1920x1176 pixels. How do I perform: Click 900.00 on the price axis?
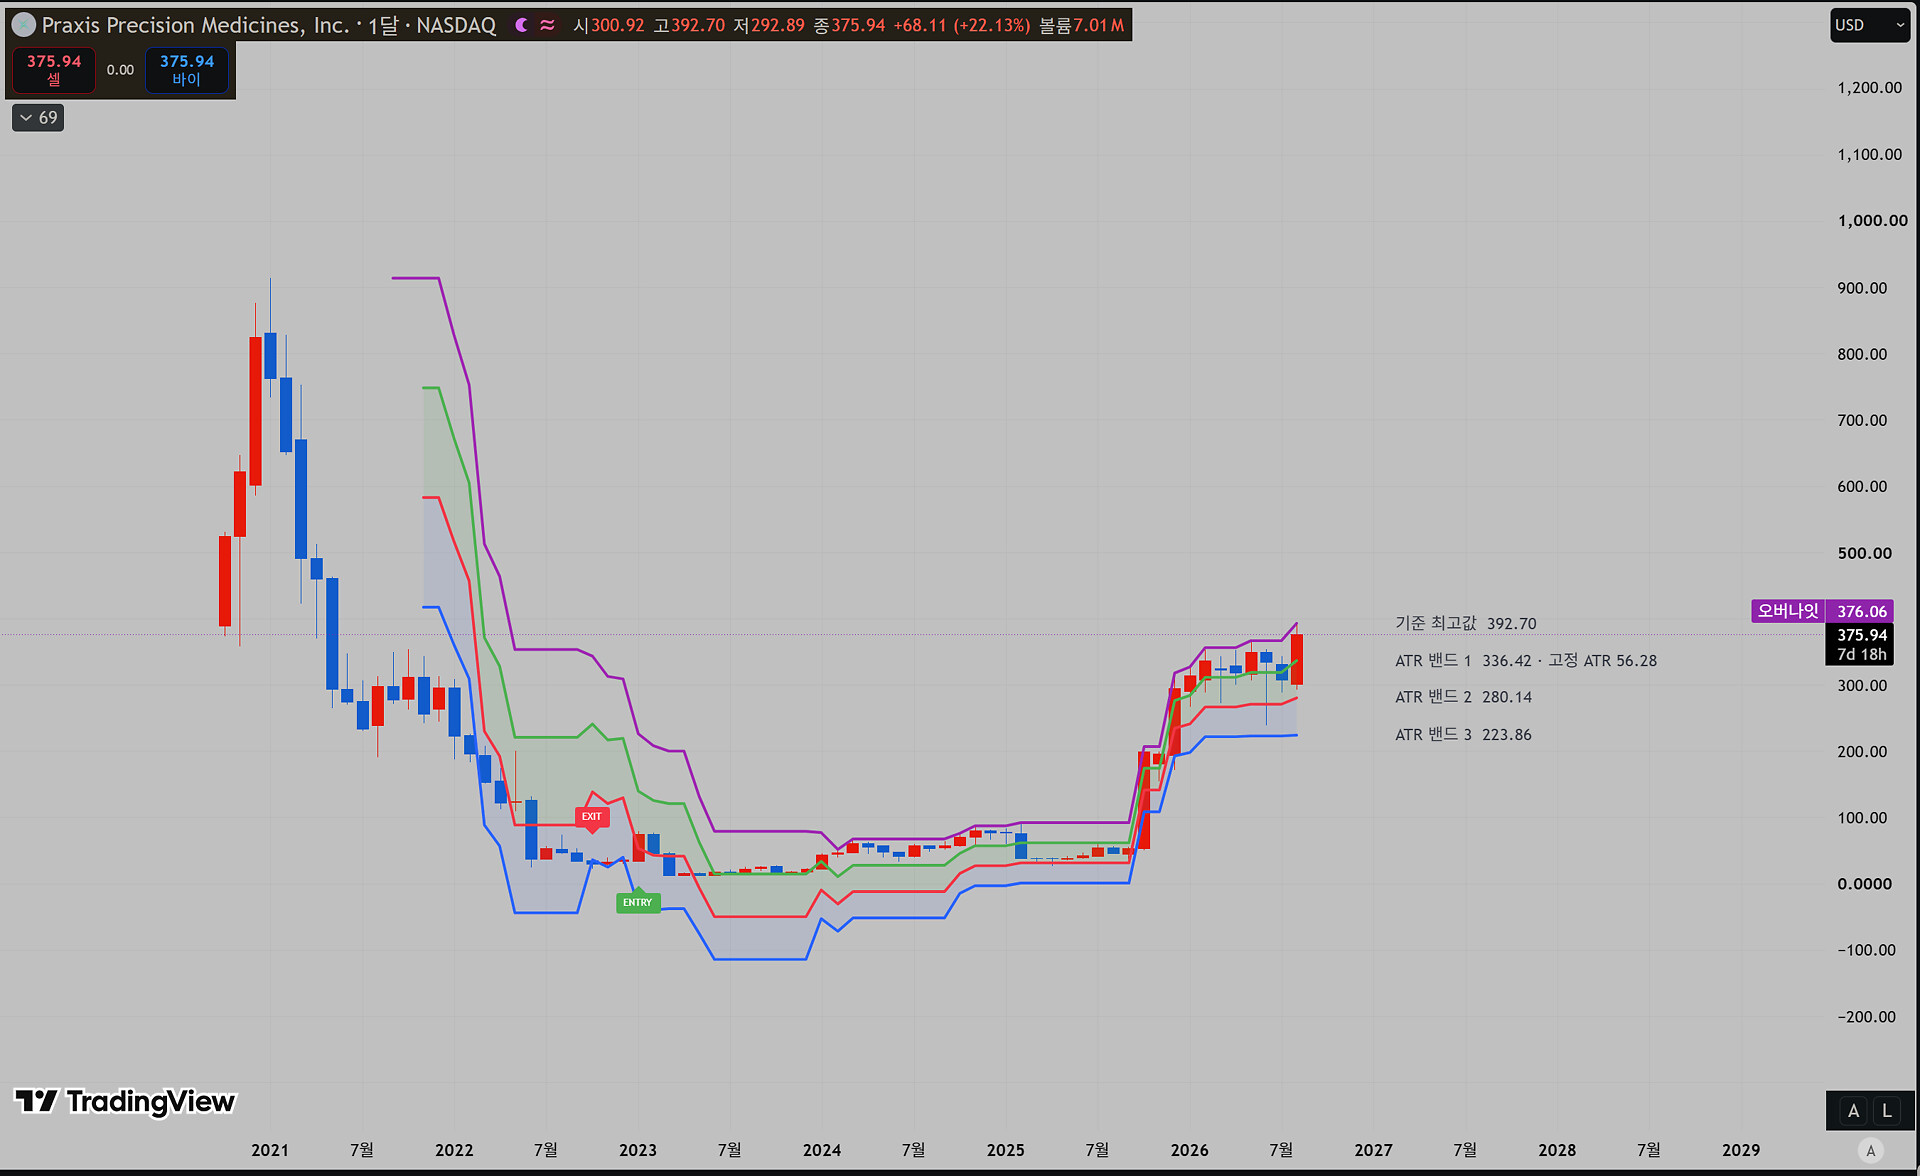coord(1862,288)
